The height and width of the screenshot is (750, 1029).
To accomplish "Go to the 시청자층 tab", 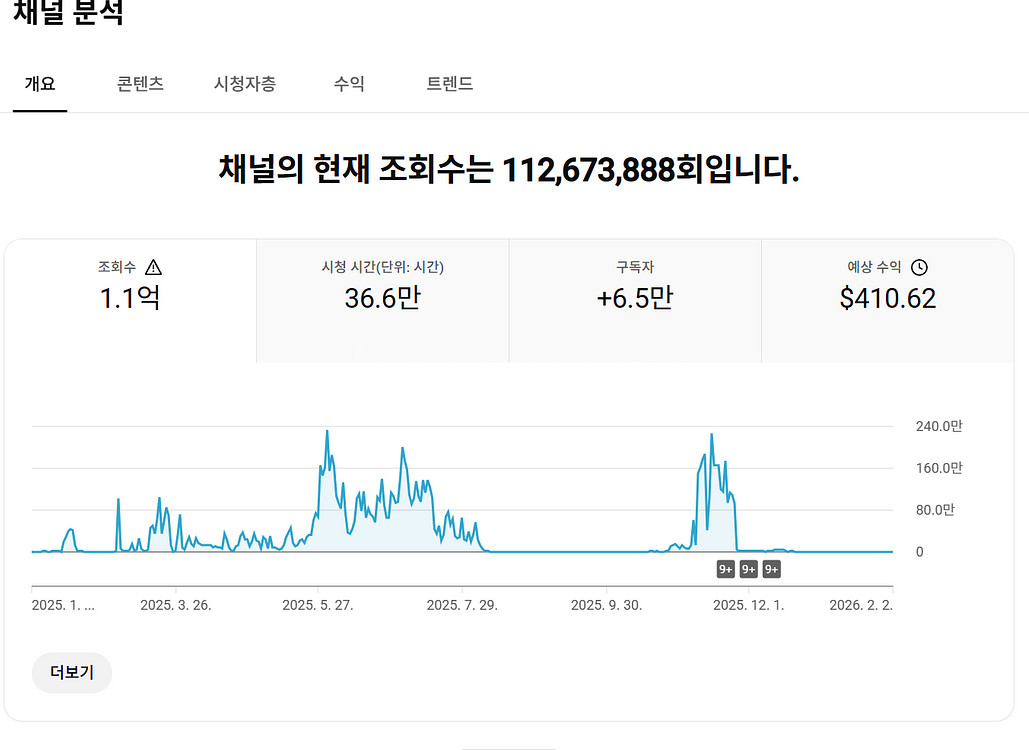I will click(x=244, y=85).
